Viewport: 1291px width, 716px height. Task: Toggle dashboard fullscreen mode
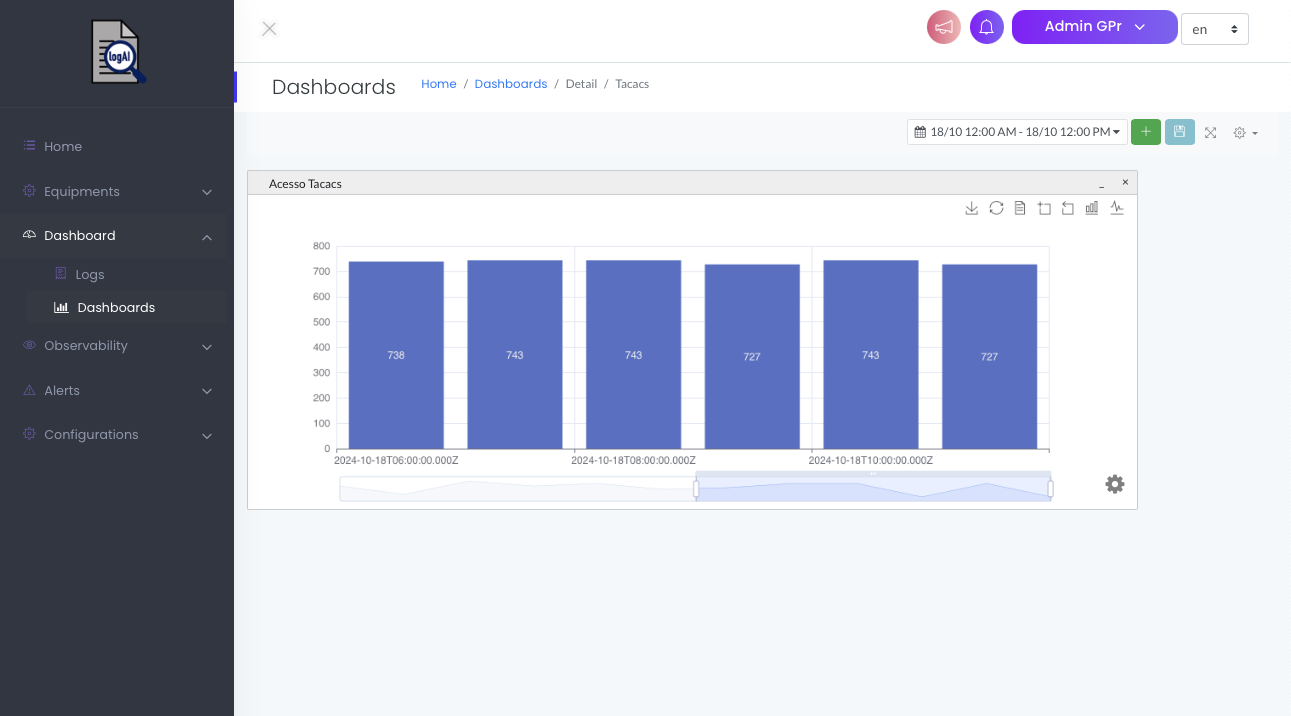(x=1210, y=133)
